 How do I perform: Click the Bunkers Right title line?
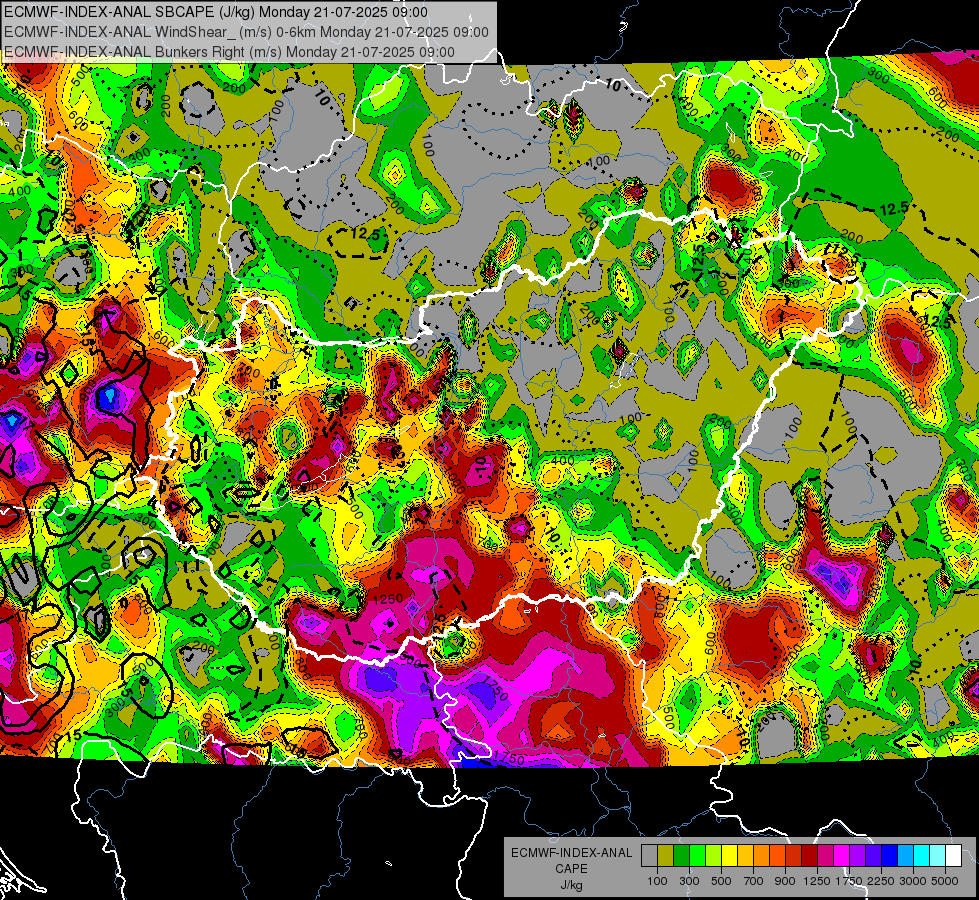click(x=229, y=52)
